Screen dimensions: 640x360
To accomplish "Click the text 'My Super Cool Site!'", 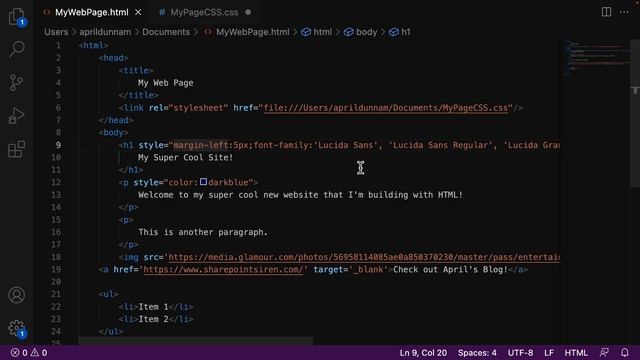I will (x=185, y=158).
